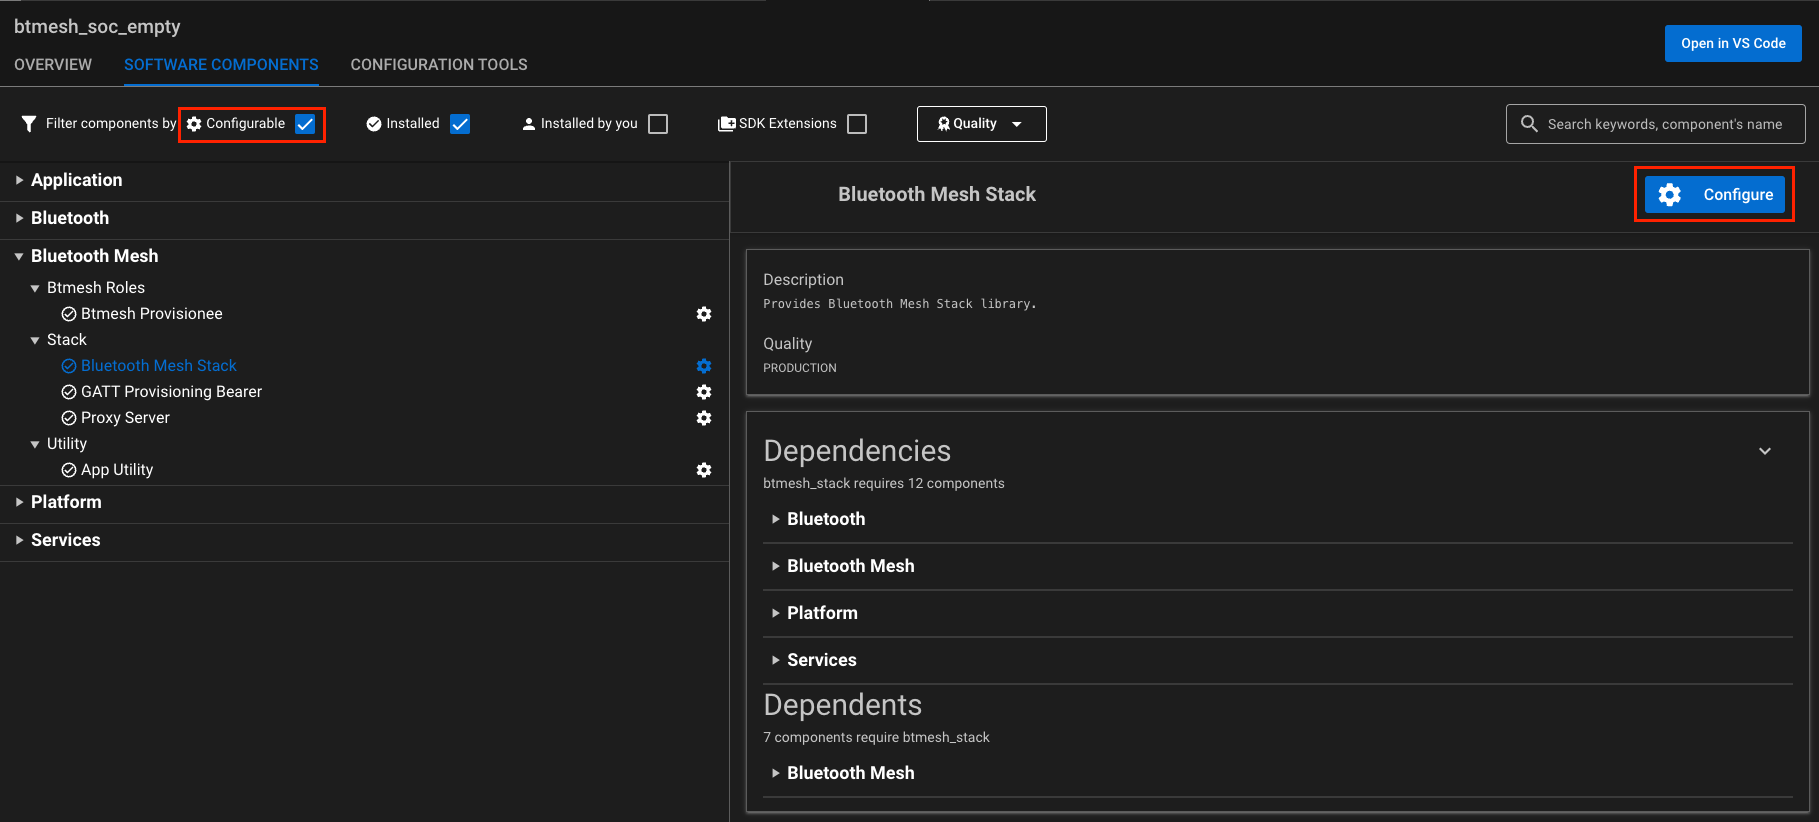The width and height of the screenshot is (1819, 822).
Task: Enable the SDK Extensions checkbox
Action: (857, 124)
